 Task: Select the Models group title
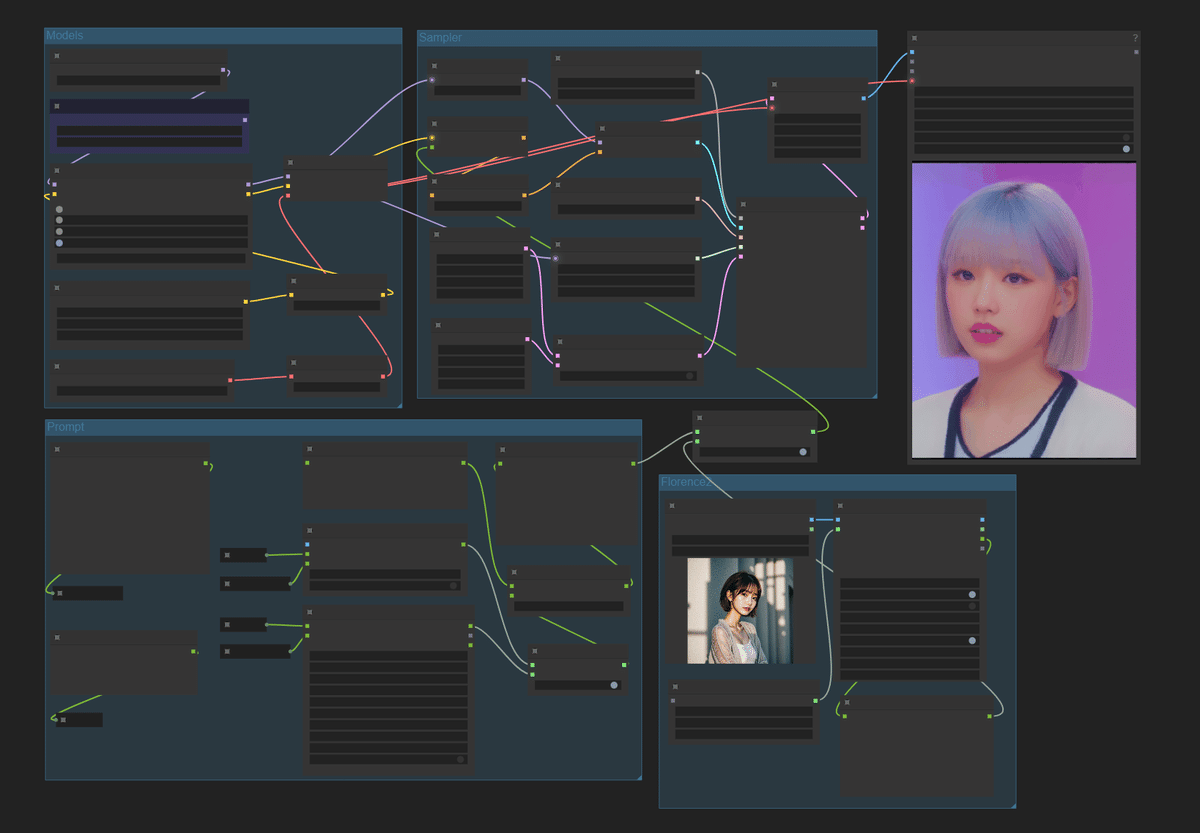click(x=65, y=35)
